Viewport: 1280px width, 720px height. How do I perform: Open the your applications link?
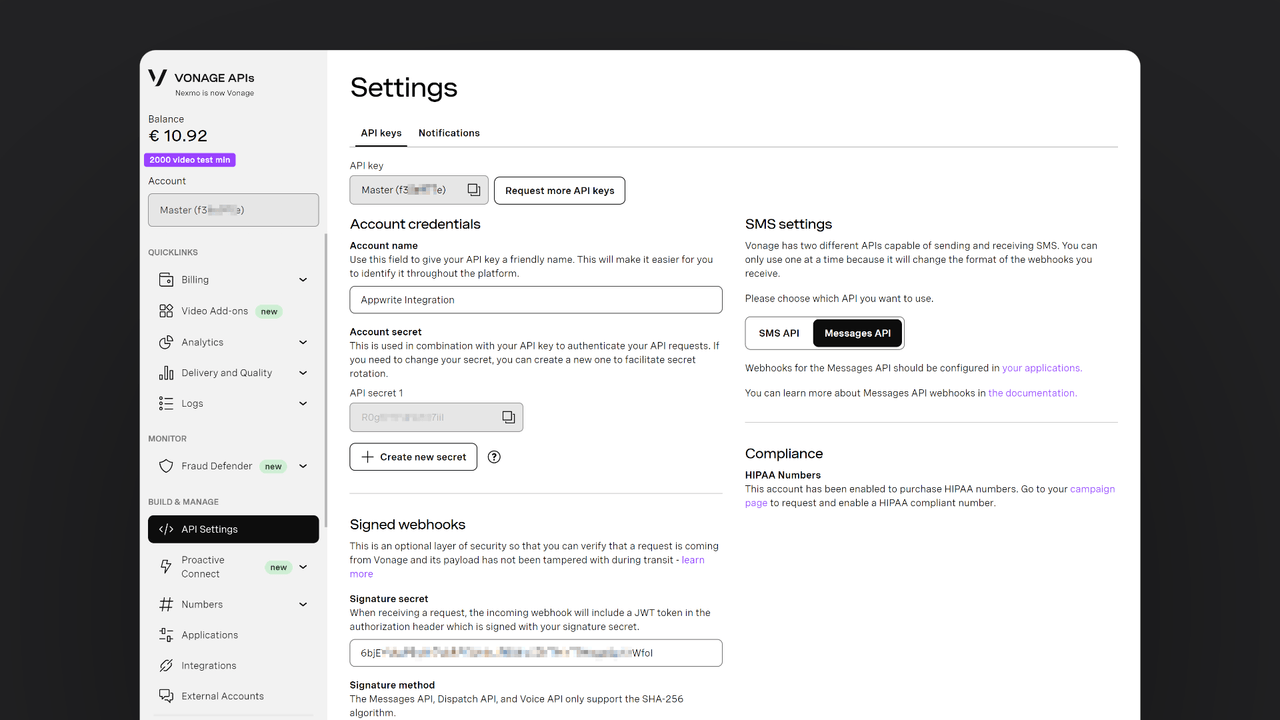click(x=1042, y=368)
